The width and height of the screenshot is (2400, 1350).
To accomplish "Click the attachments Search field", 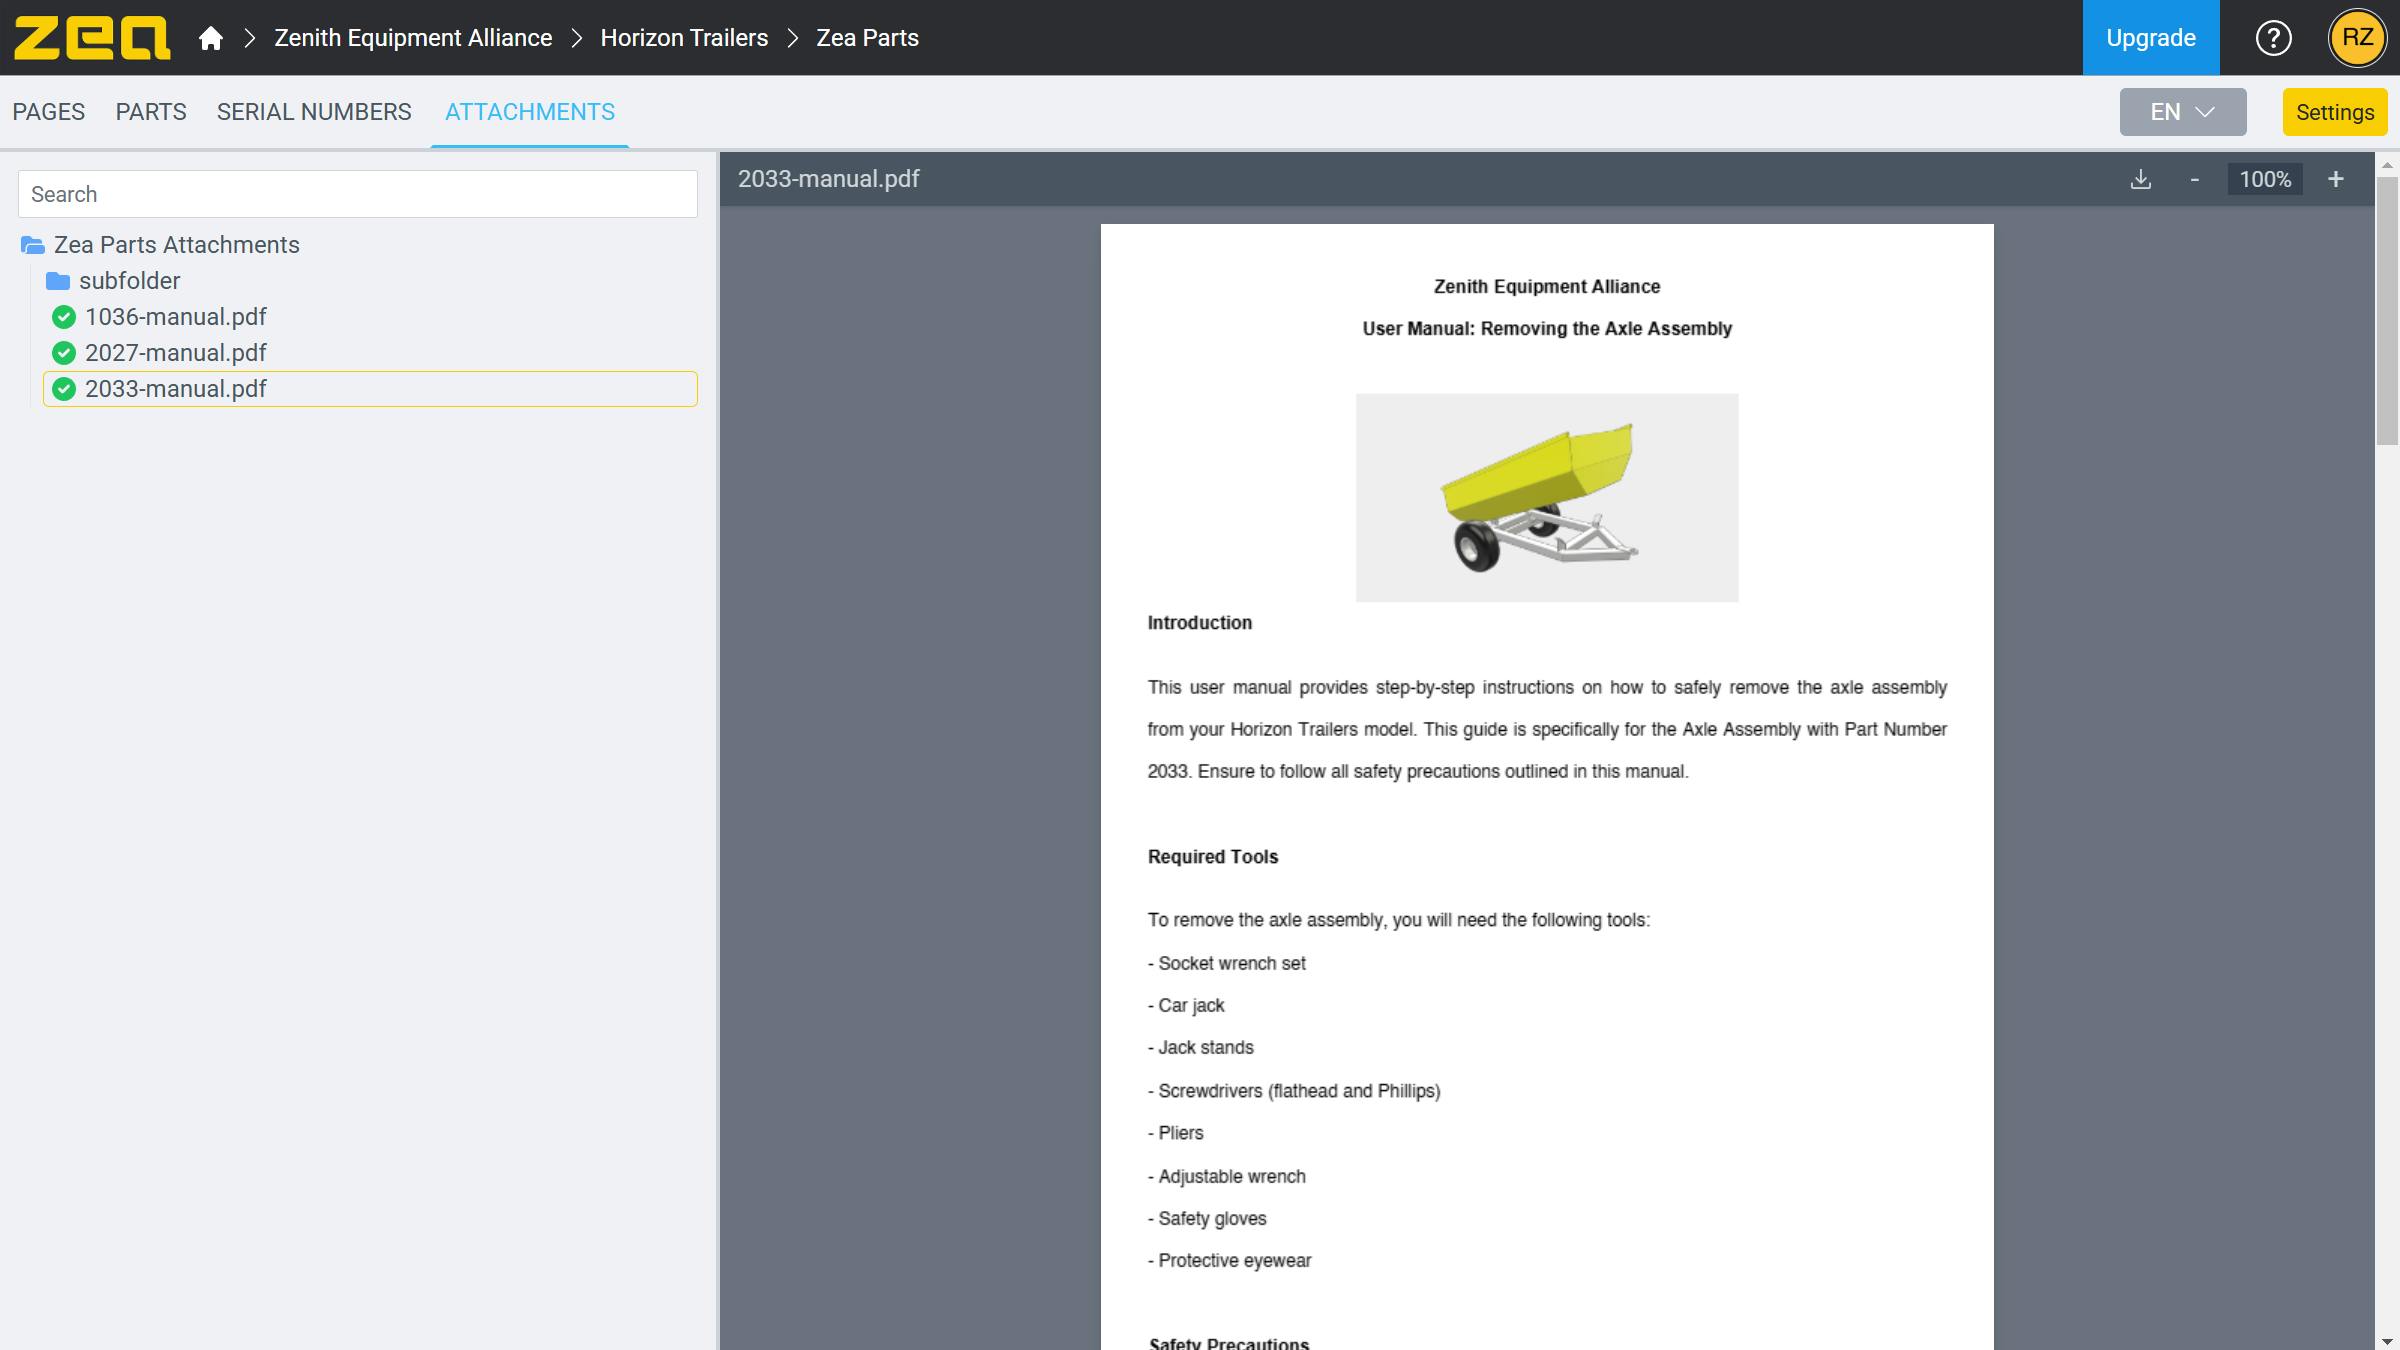I will pyautogui.click(x=357, y=194).
